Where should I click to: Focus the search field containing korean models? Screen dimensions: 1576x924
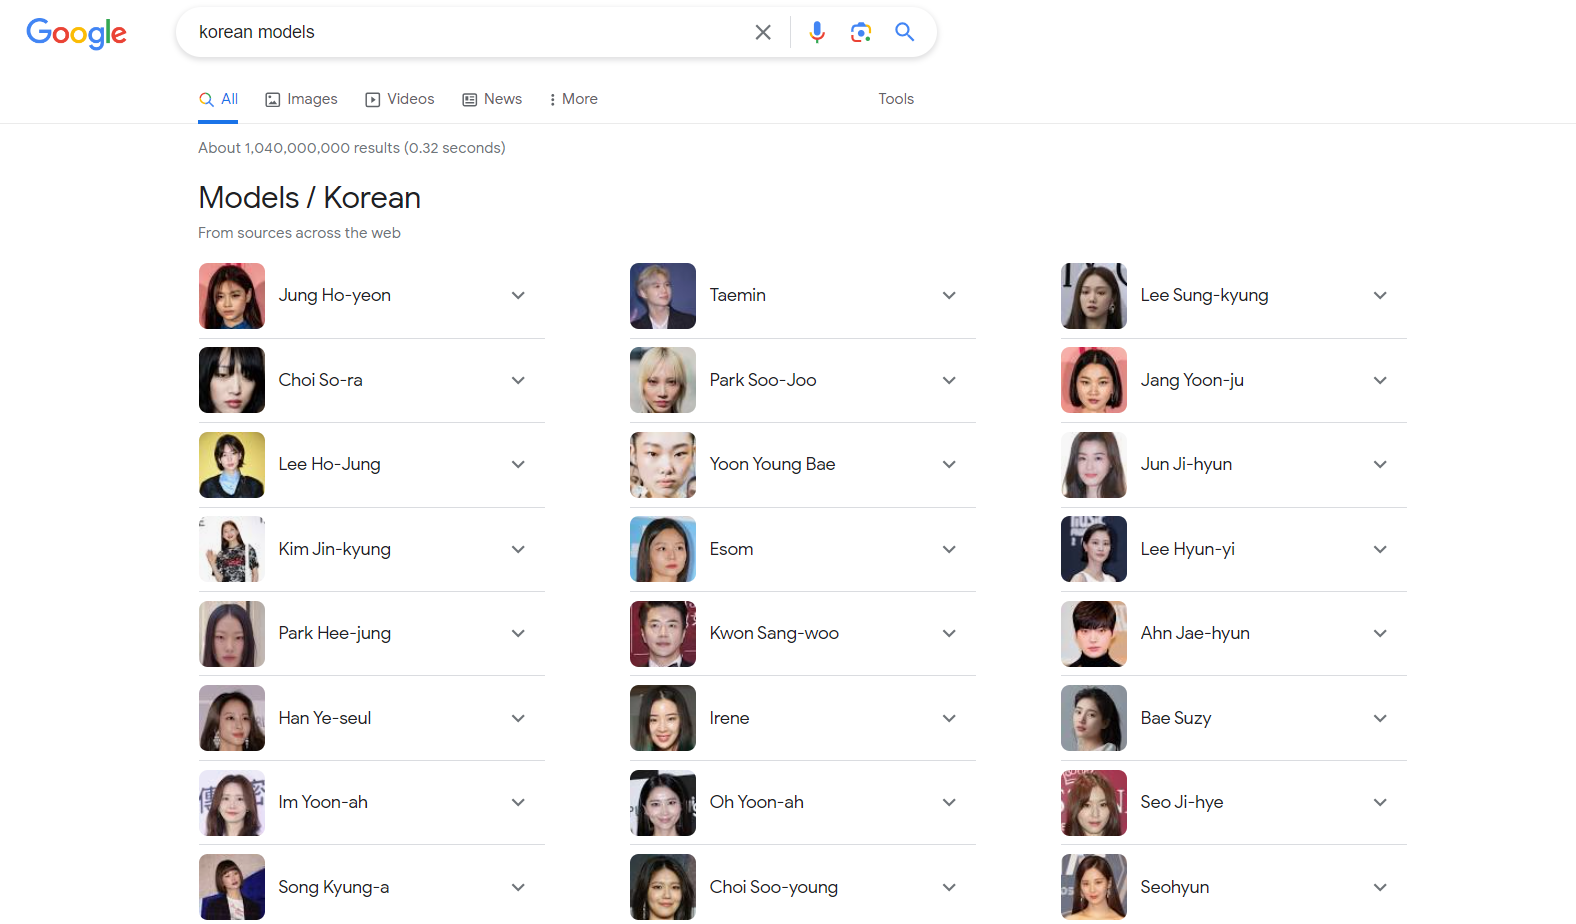point(465,32)
